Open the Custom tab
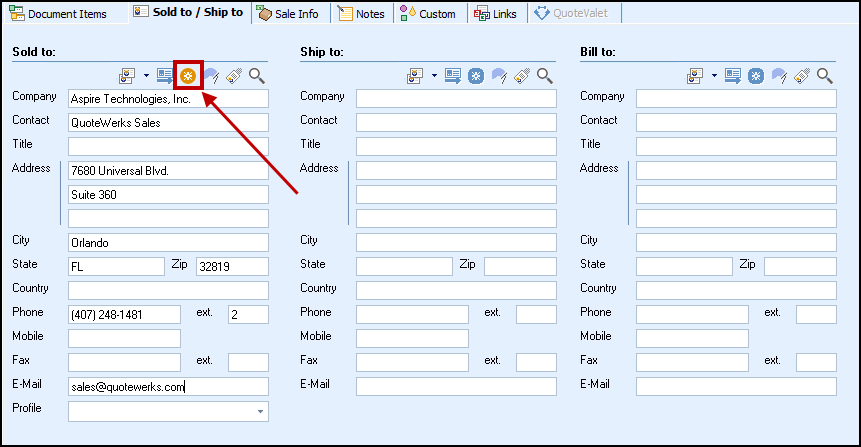The image size is (861, 447). click(428, 14)
